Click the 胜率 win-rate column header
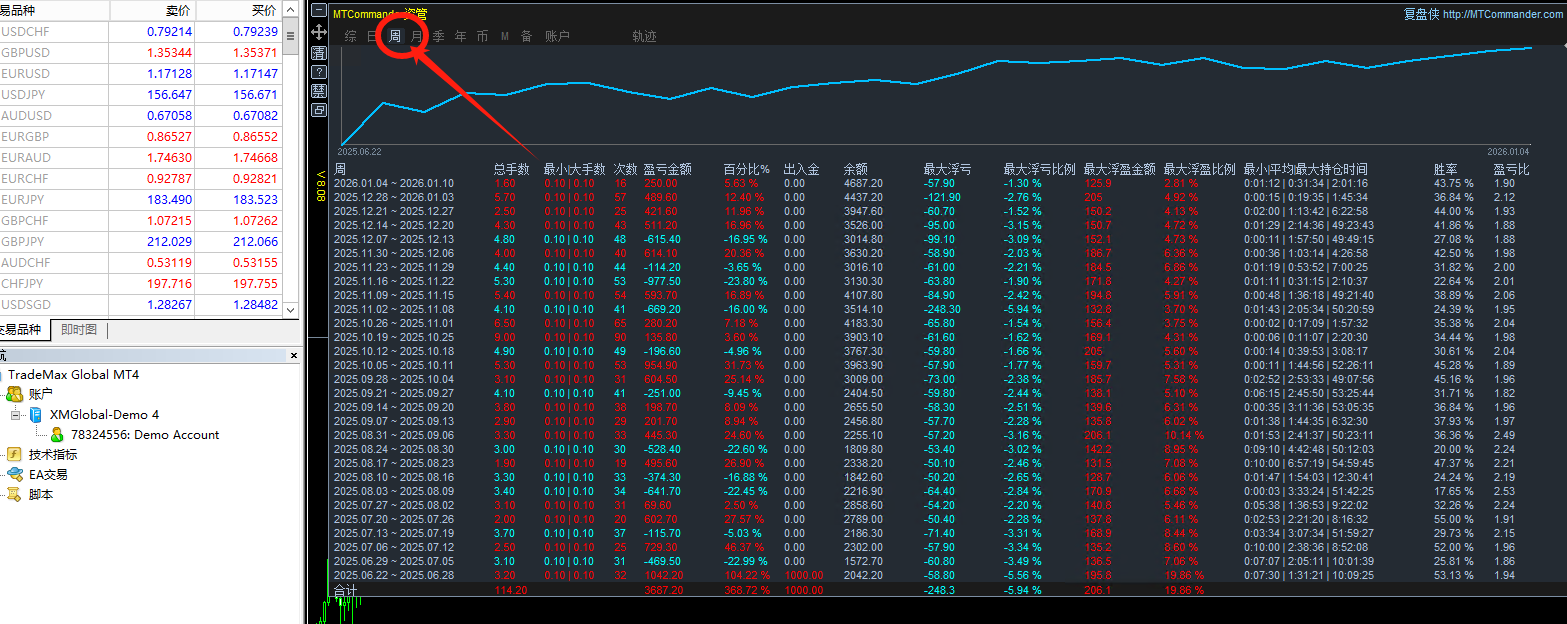This screenshot has height=624, width=1567. tap(1446, 169)
